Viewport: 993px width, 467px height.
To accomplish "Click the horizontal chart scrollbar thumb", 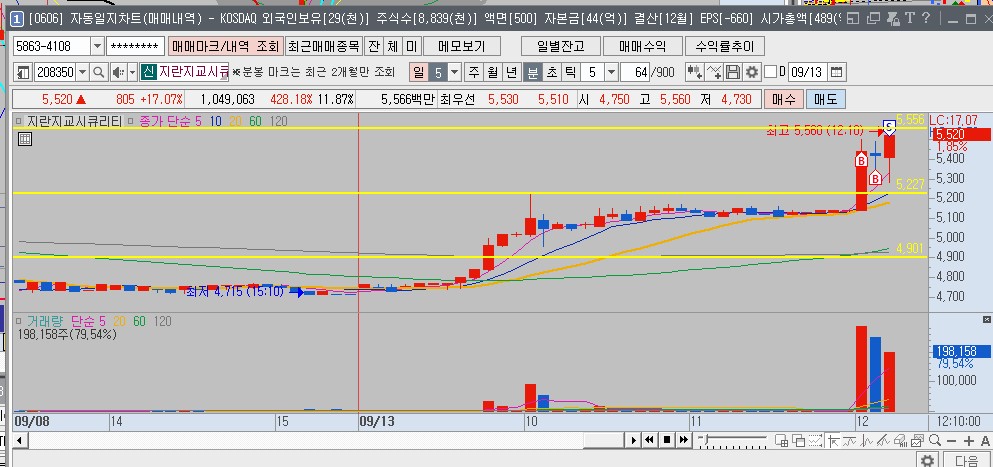I will point(604,440).
